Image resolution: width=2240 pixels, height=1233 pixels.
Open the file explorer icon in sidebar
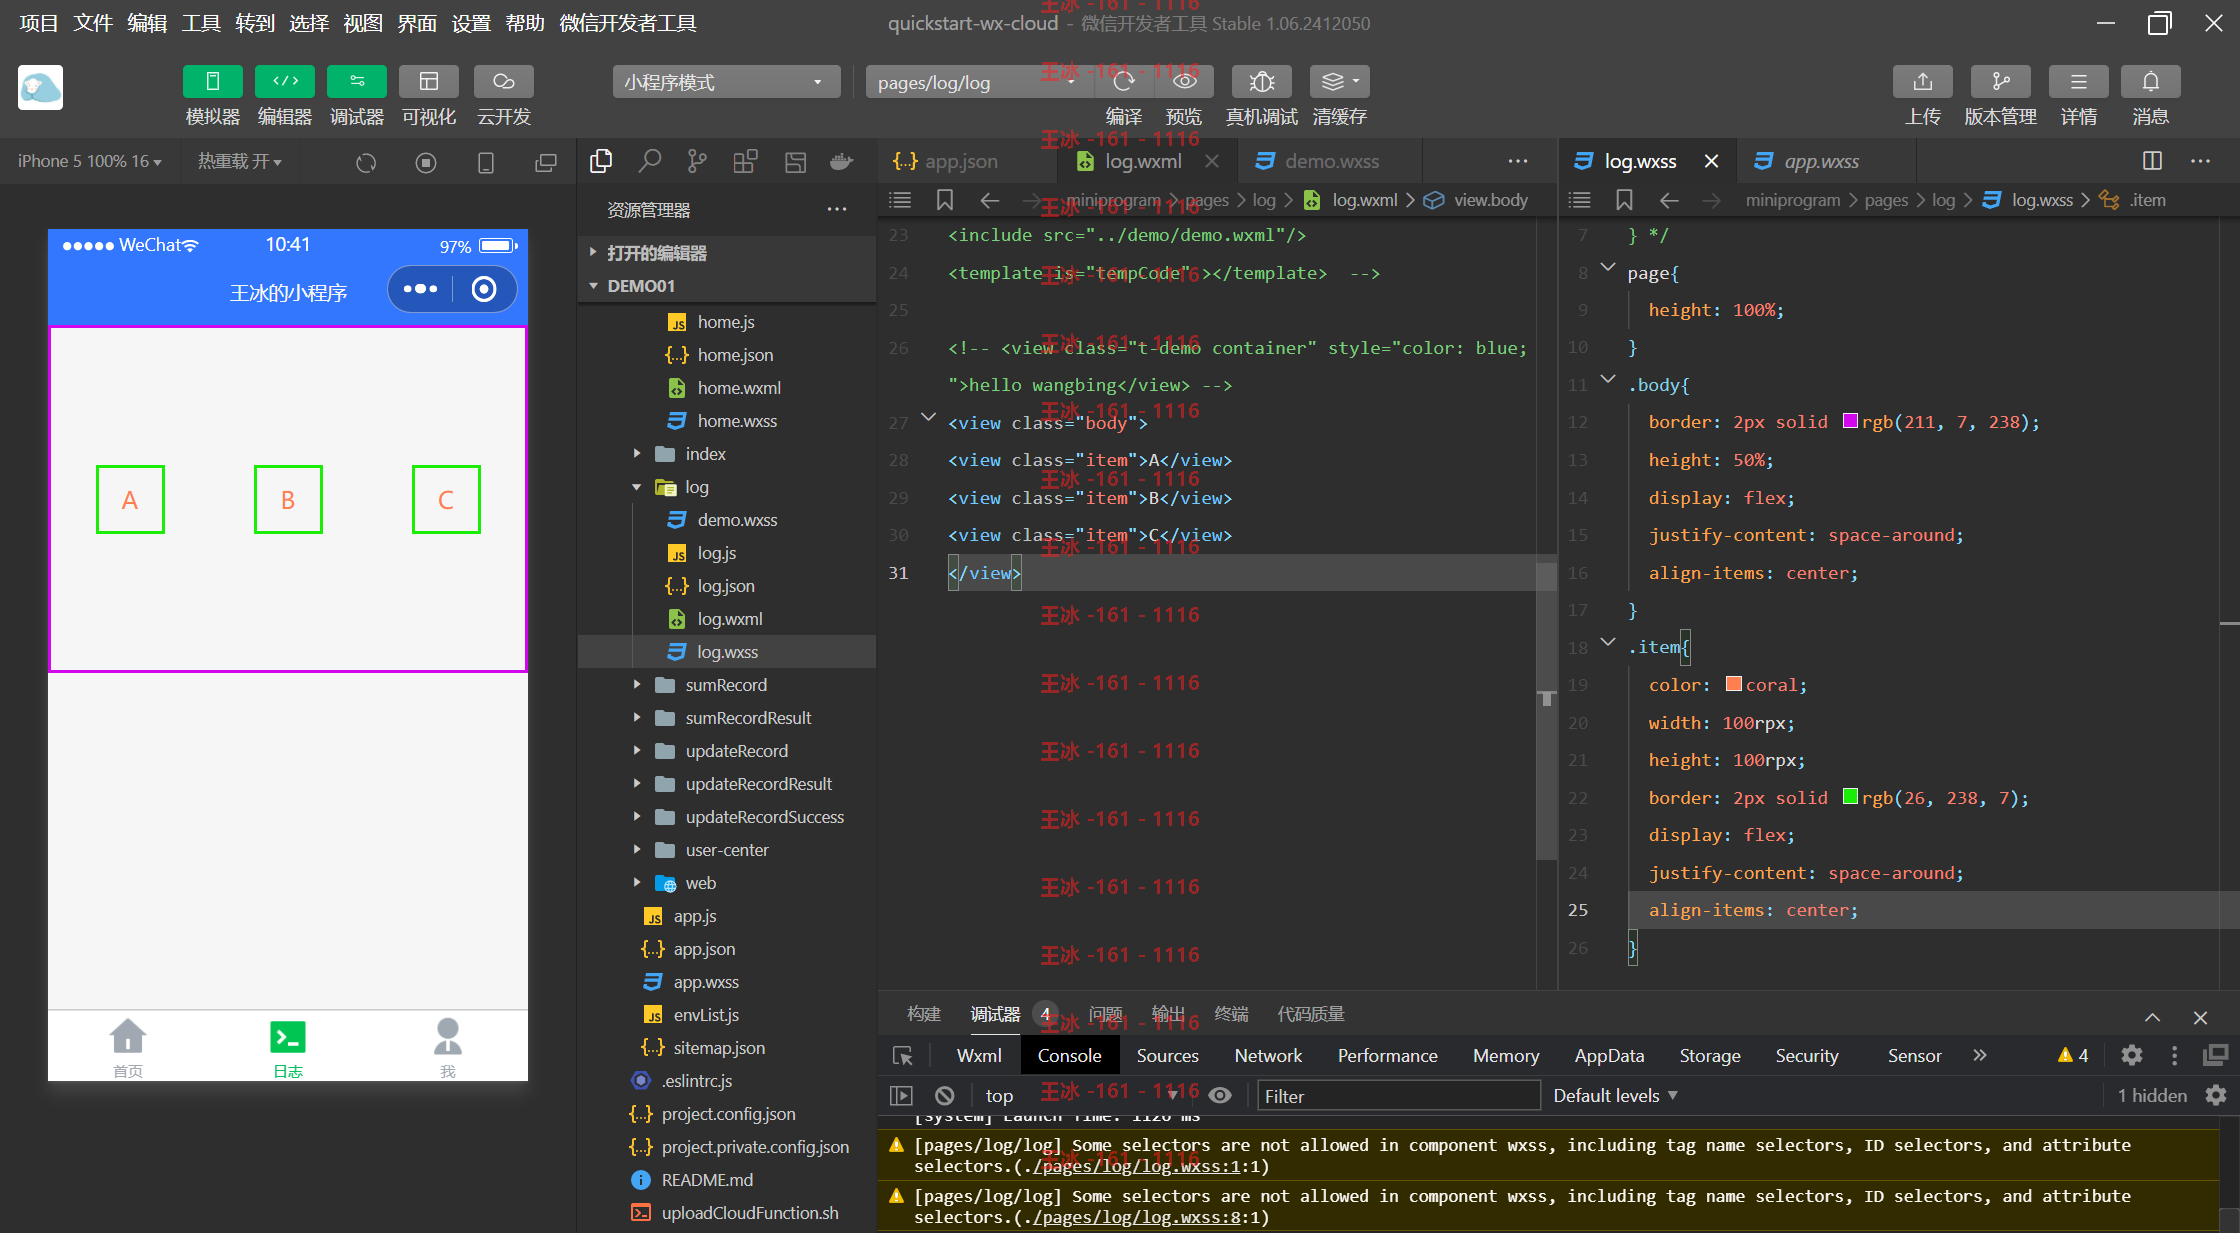tap(601, 161)
